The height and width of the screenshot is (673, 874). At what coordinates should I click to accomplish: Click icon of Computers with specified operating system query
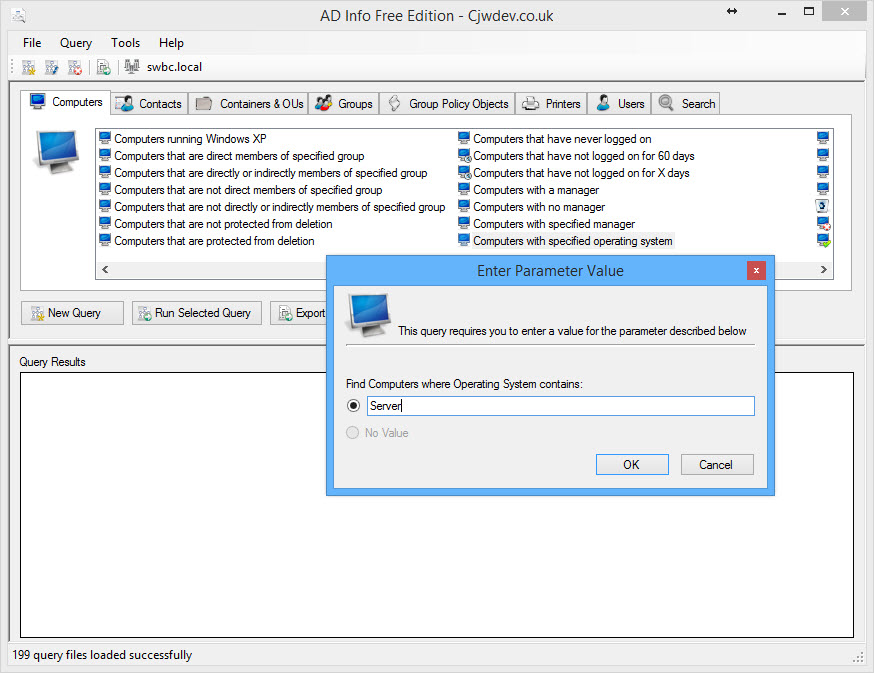click(x=464, y=240)
